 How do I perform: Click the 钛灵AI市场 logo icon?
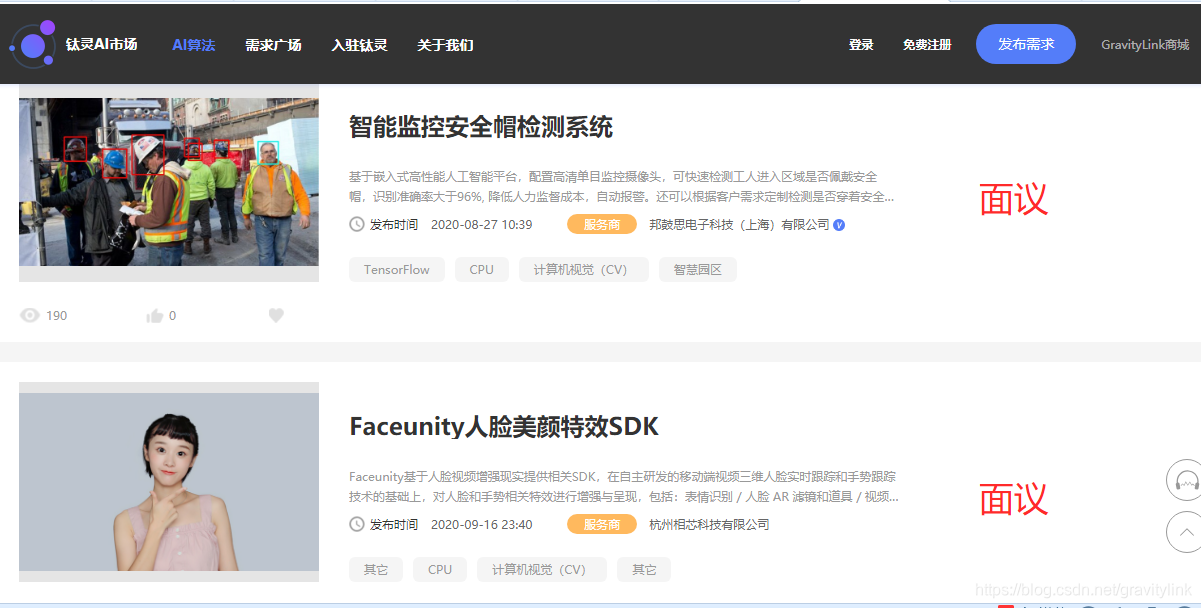click(32, 44)
